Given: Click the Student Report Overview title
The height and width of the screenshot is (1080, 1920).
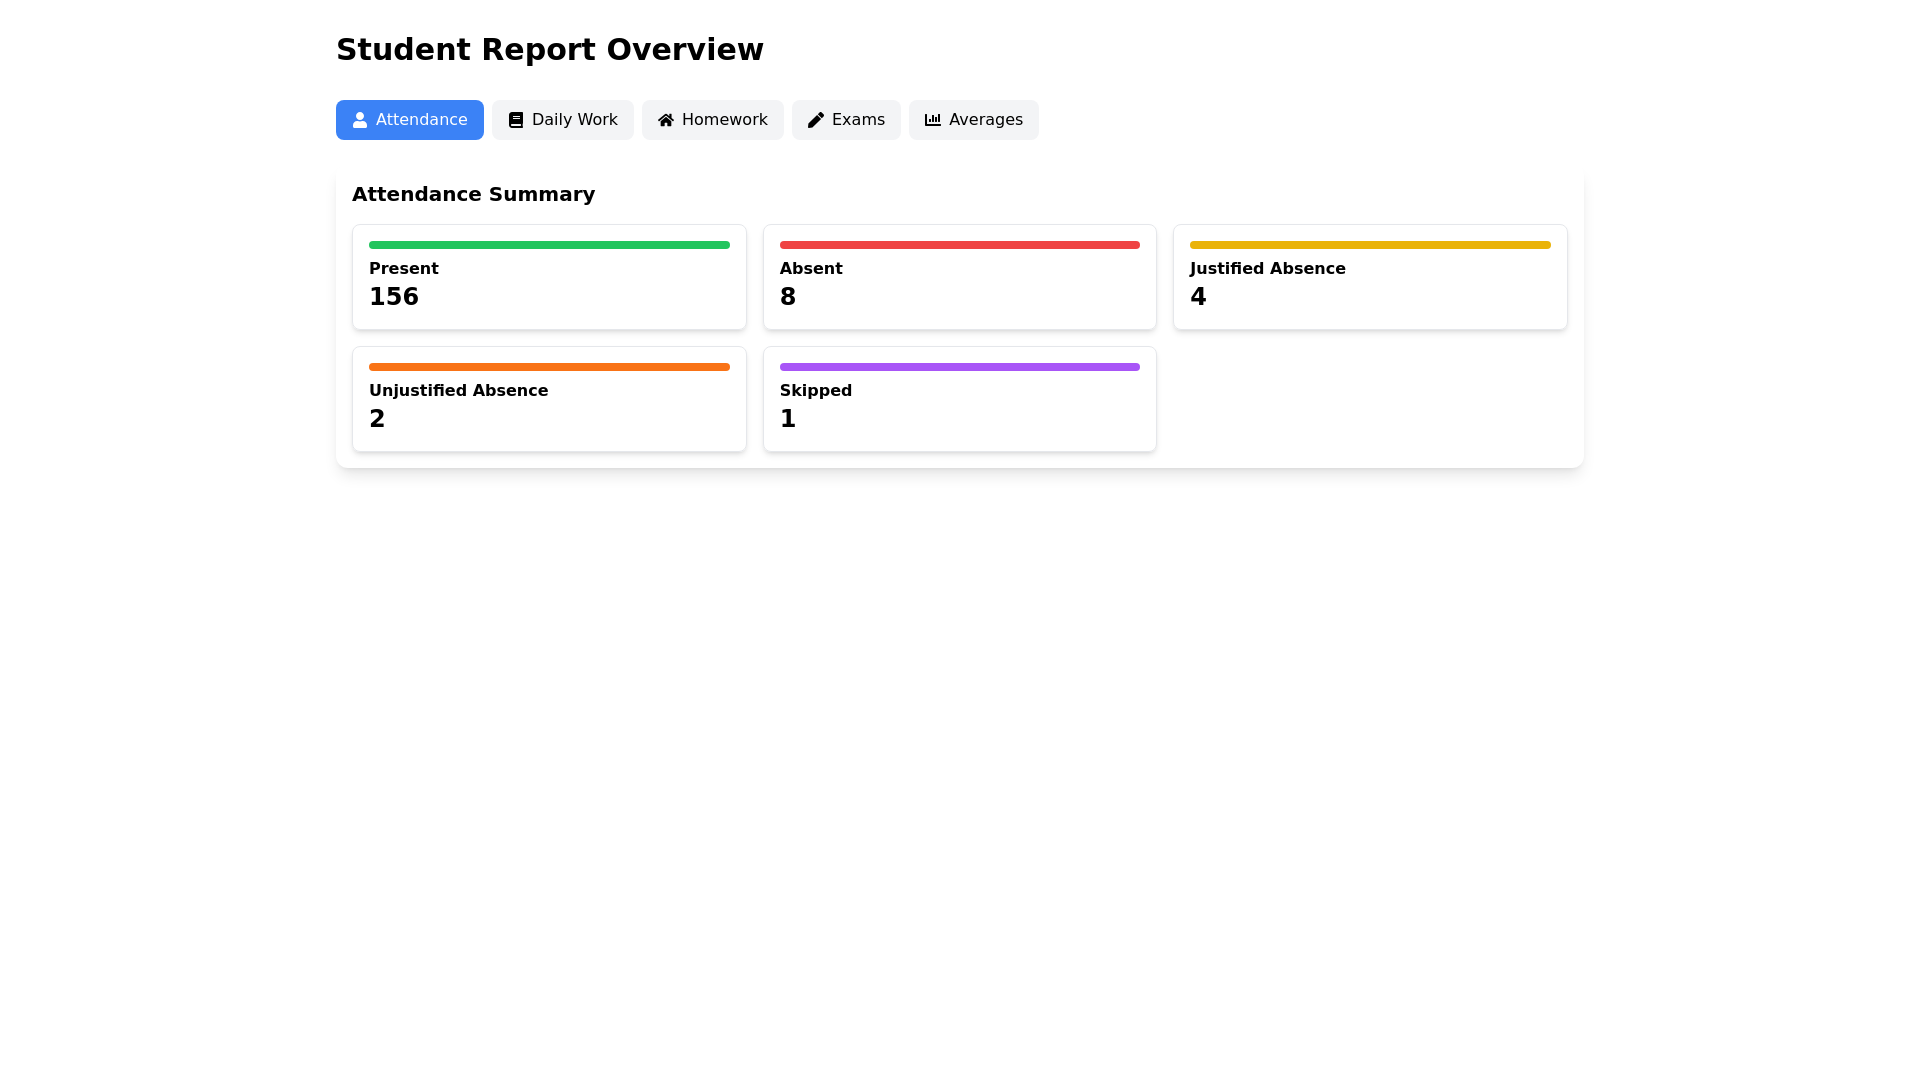Looking at the screenshot, I should [550, 50].
